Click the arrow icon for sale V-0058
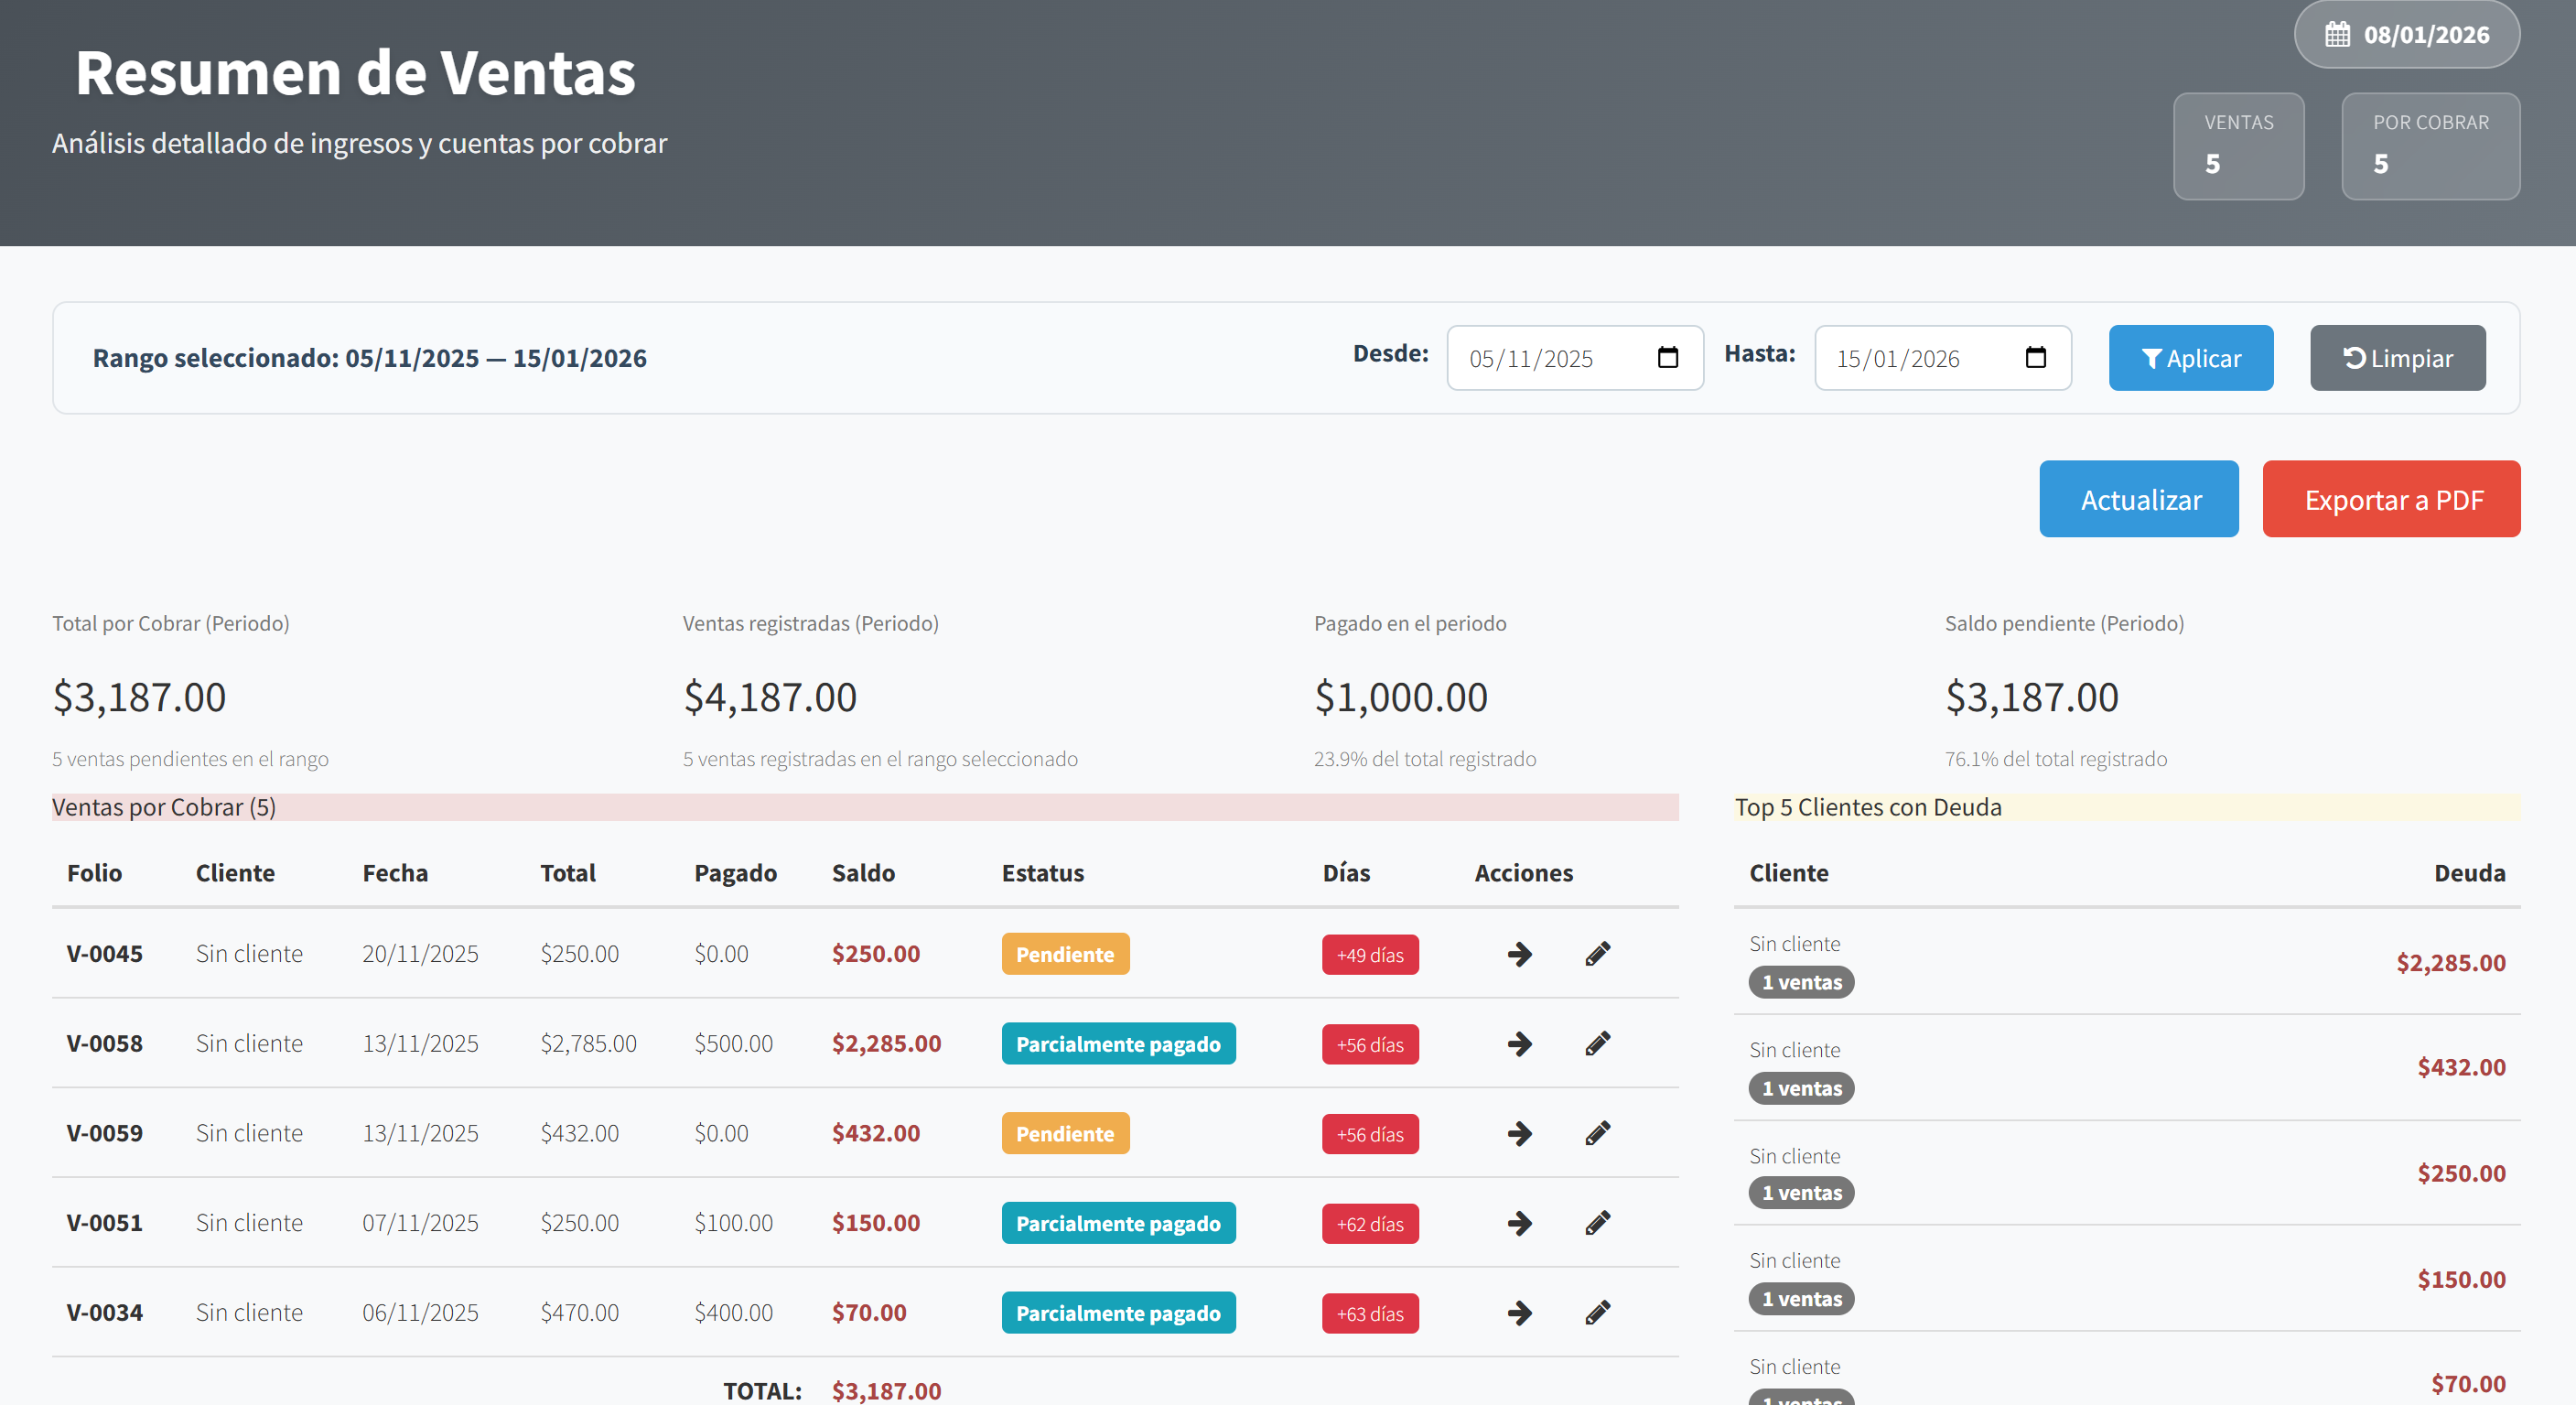Image resolution: width=2576 pixels, height=1405 pixels. 1519,1044
